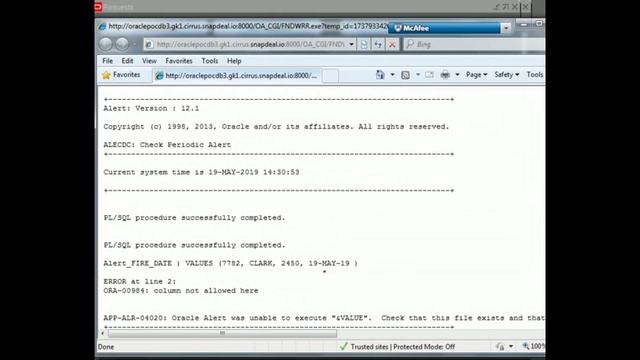The height and width of the screenshot is (360, 640).
Task: Click the magnifier icon in Bing search box
Action: tap(410, 44)
